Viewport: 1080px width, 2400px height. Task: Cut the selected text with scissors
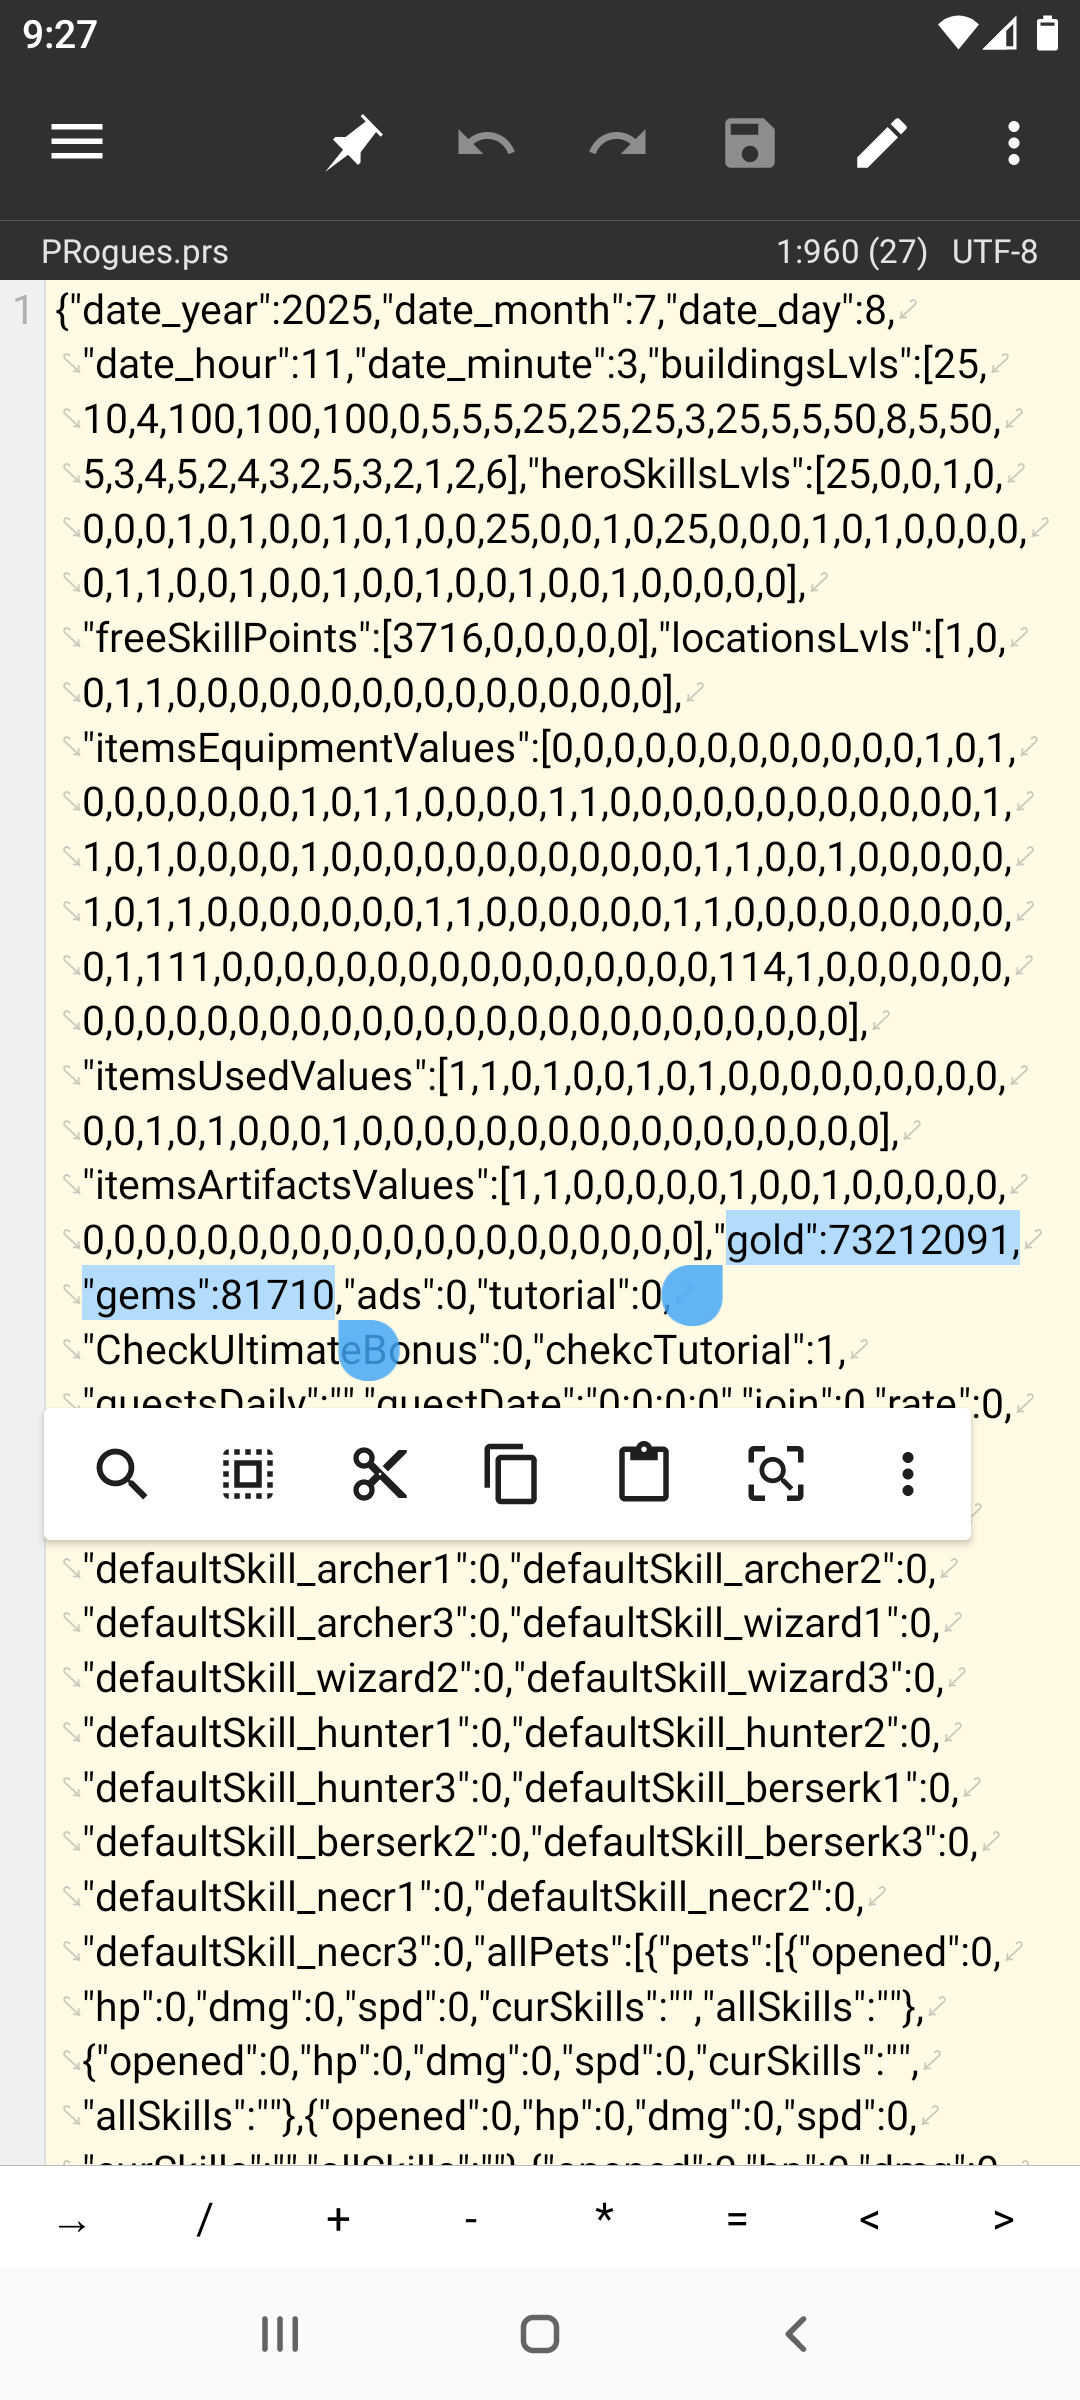point(380,1474)
